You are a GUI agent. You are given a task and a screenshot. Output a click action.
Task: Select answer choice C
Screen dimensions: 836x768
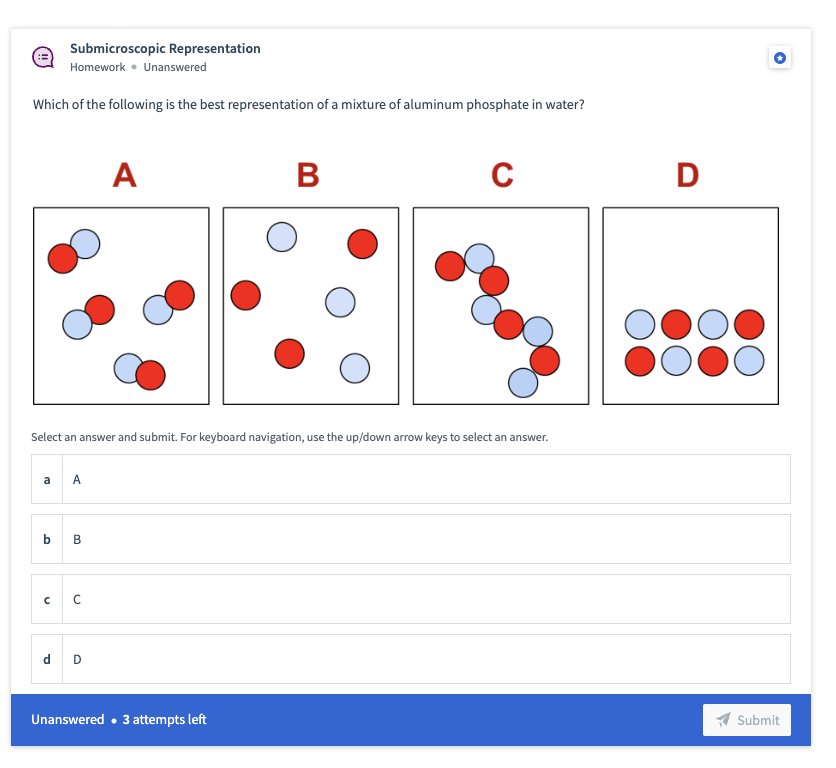tap(410, 599)
